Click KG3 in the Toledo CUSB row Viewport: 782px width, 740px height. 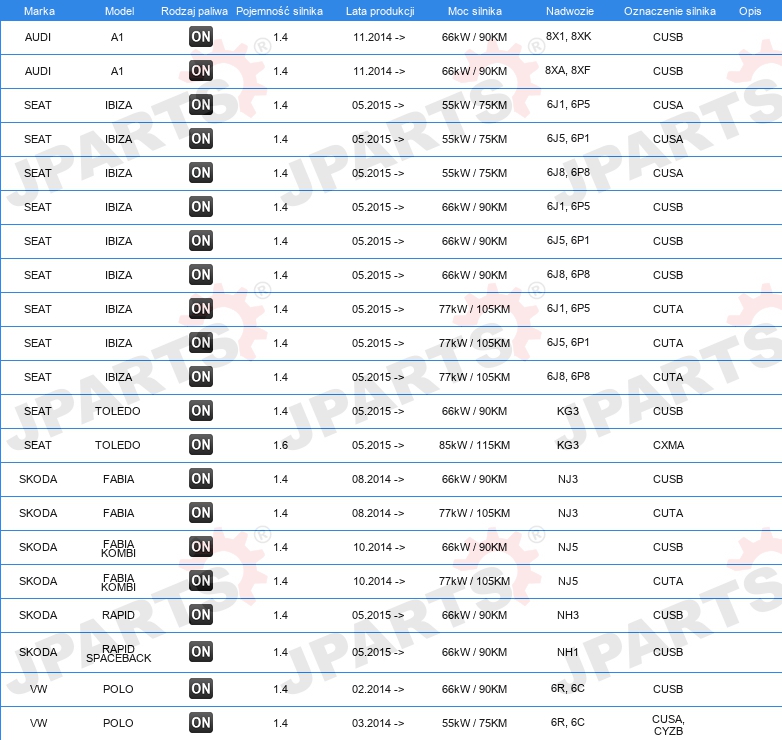(568, 411)
